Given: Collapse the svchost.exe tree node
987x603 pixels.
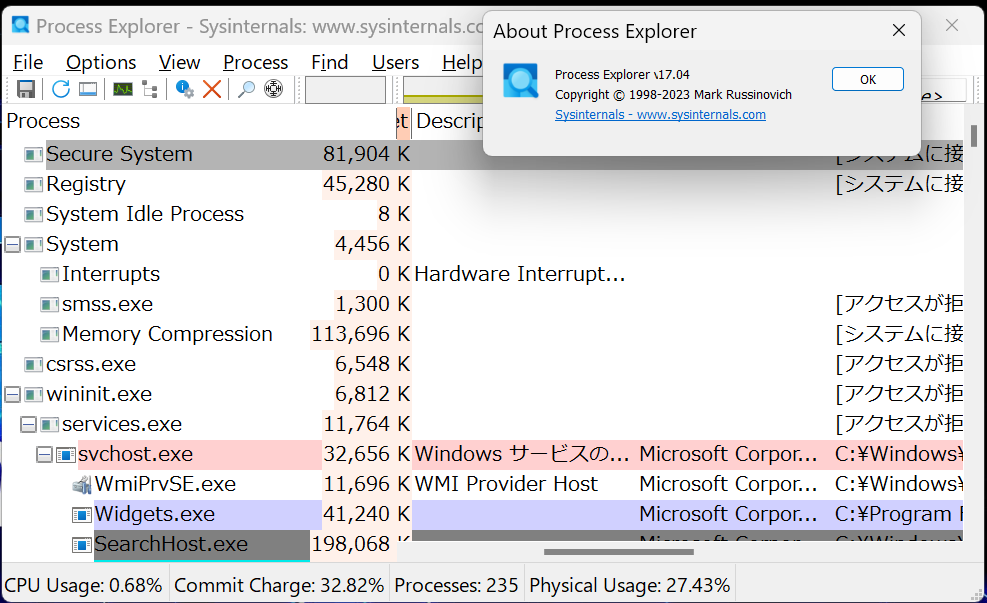Looking at the screenshot, I should 43,453.
